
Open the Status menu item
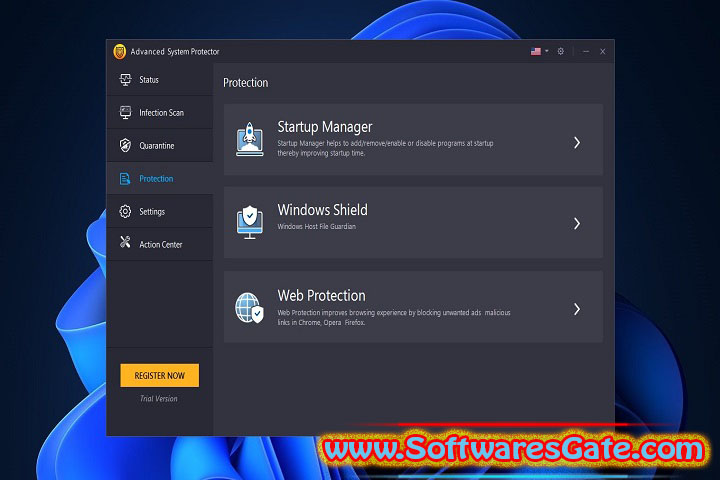coord(159,79)
